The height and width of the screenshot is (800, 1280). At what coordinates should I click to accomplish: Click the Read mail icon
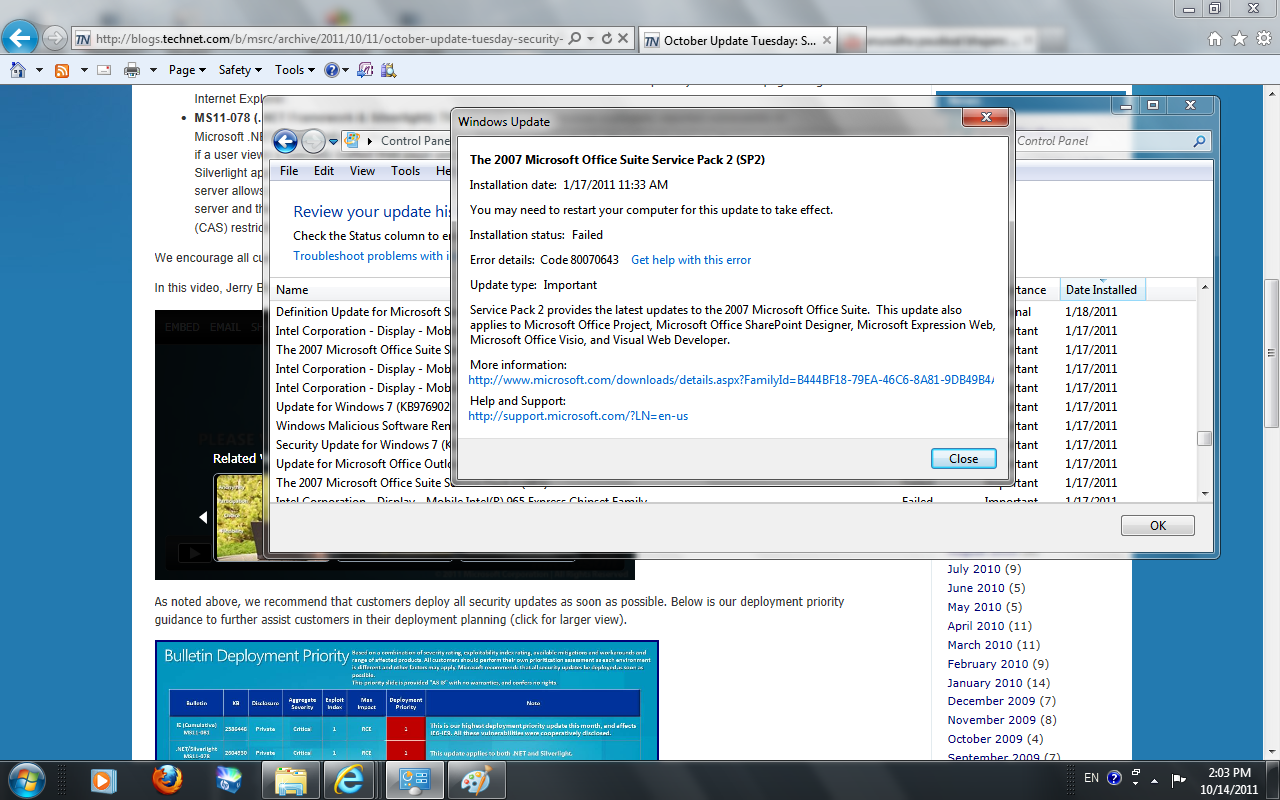coord(104,70)
